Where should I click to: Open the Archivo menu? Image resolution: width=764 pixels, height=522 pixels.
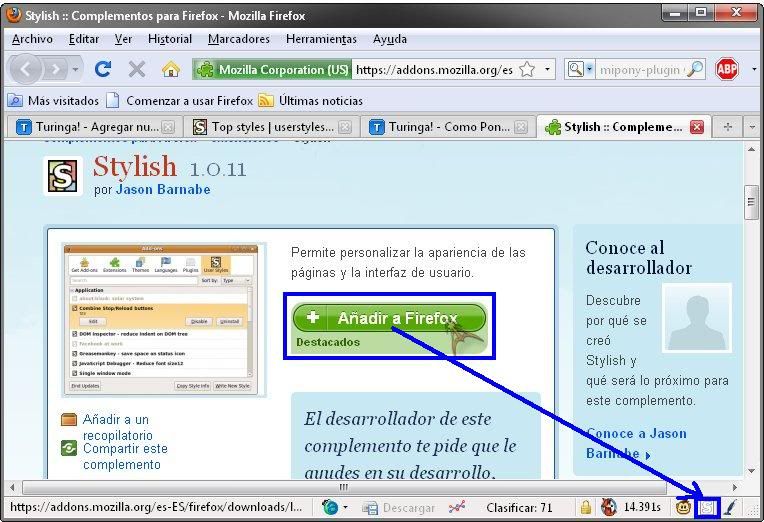[32, 39]
